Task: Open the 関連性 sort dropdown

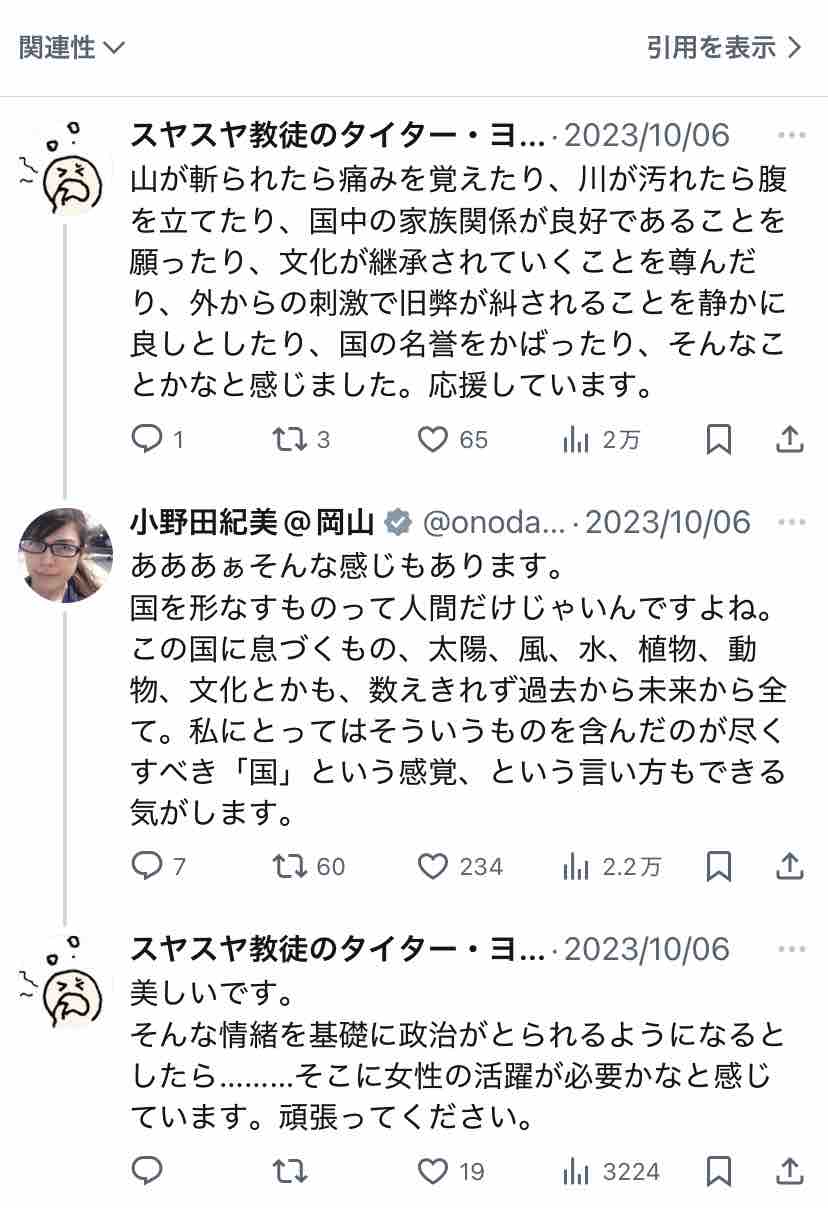Action: coord(72,47)
